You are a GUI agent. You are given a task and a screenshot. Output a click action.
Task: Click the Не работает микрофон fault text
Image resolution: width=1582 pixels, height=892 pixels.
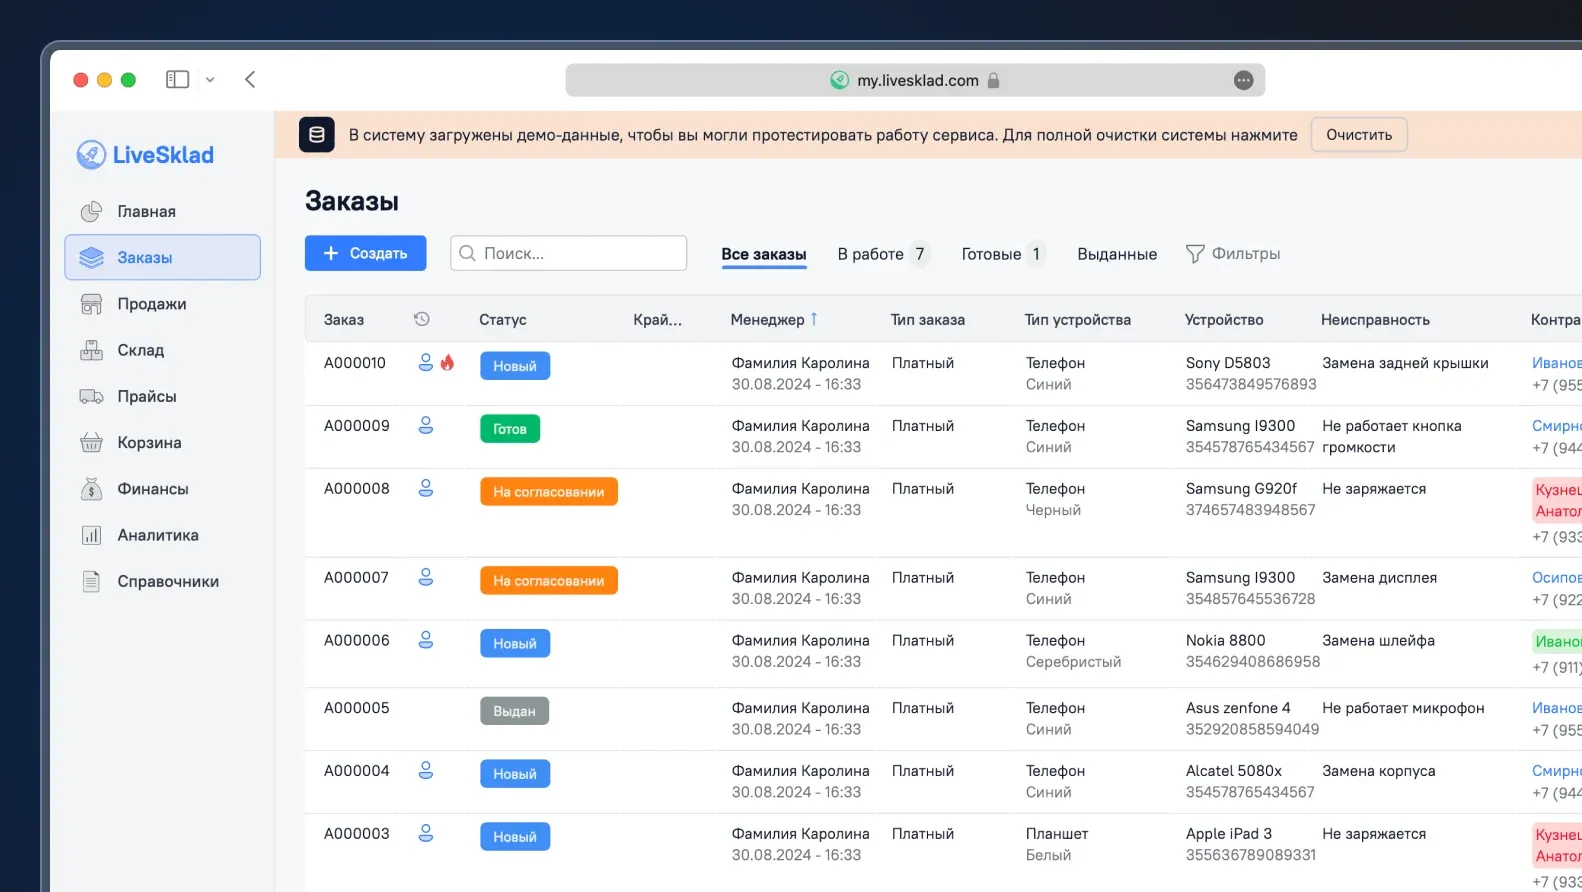click(1403, 708)
